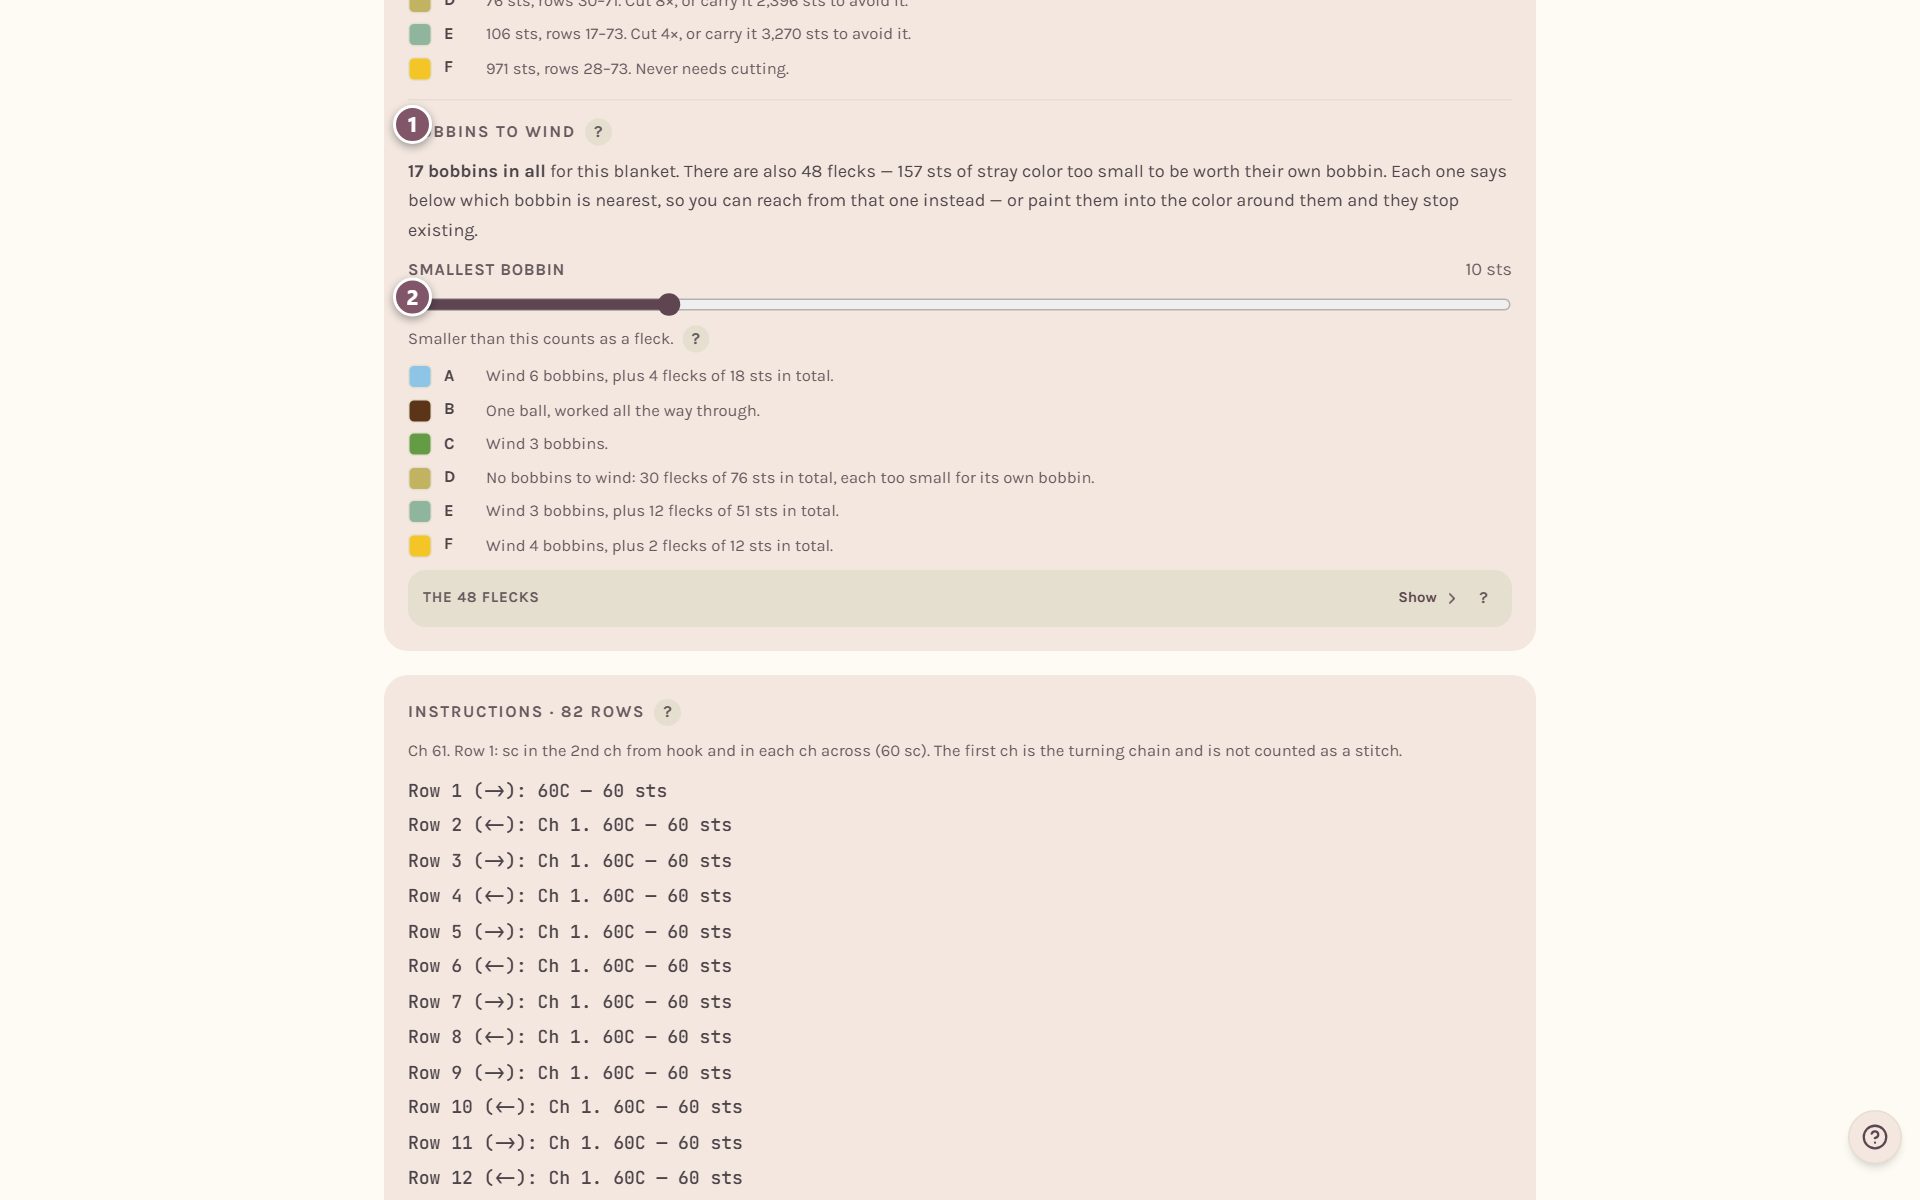Click the Row 1 instruction line
This screenshot has height=1200, width=1920.
537,791
